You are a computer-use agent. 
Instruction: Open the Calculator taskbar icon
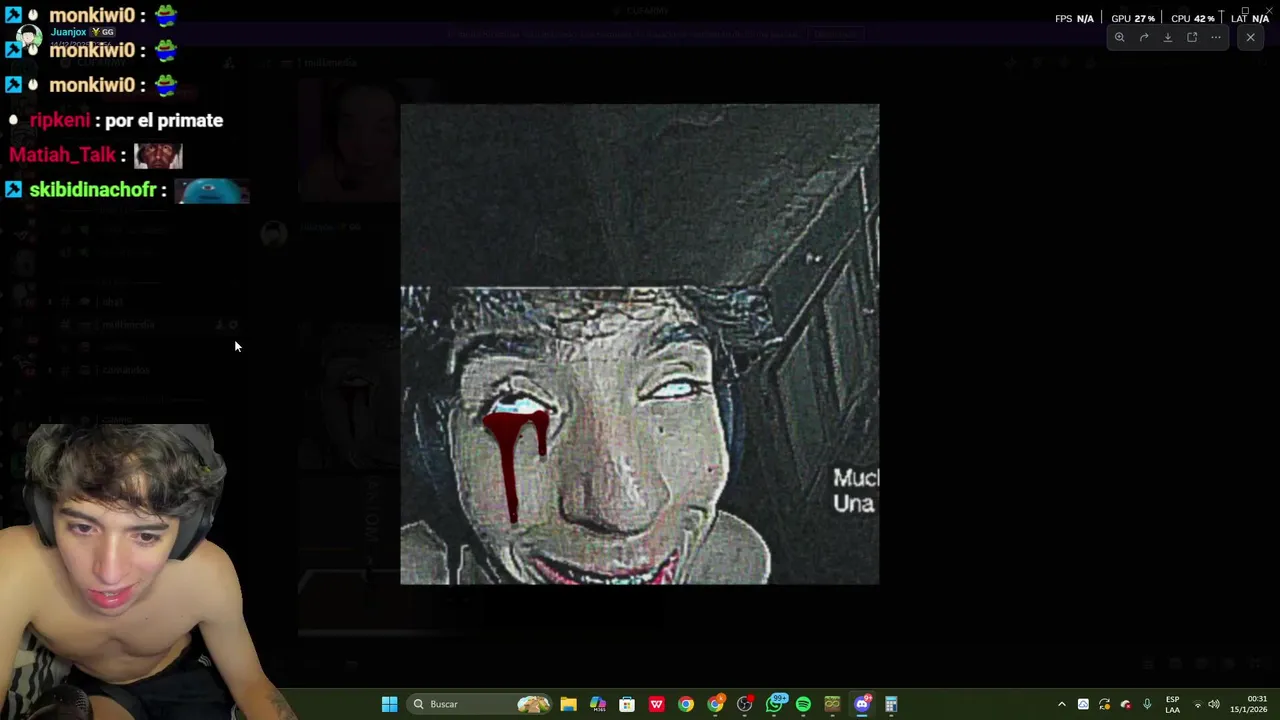tap(891, 704)
